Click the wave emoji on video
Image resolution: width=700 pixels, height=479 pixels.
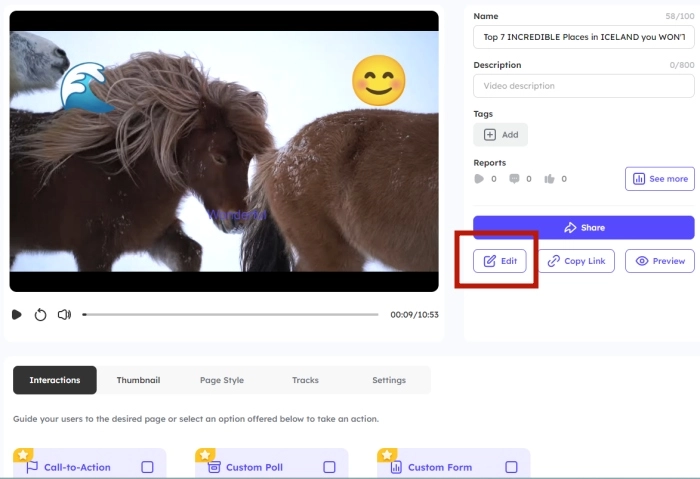(82, 87)
